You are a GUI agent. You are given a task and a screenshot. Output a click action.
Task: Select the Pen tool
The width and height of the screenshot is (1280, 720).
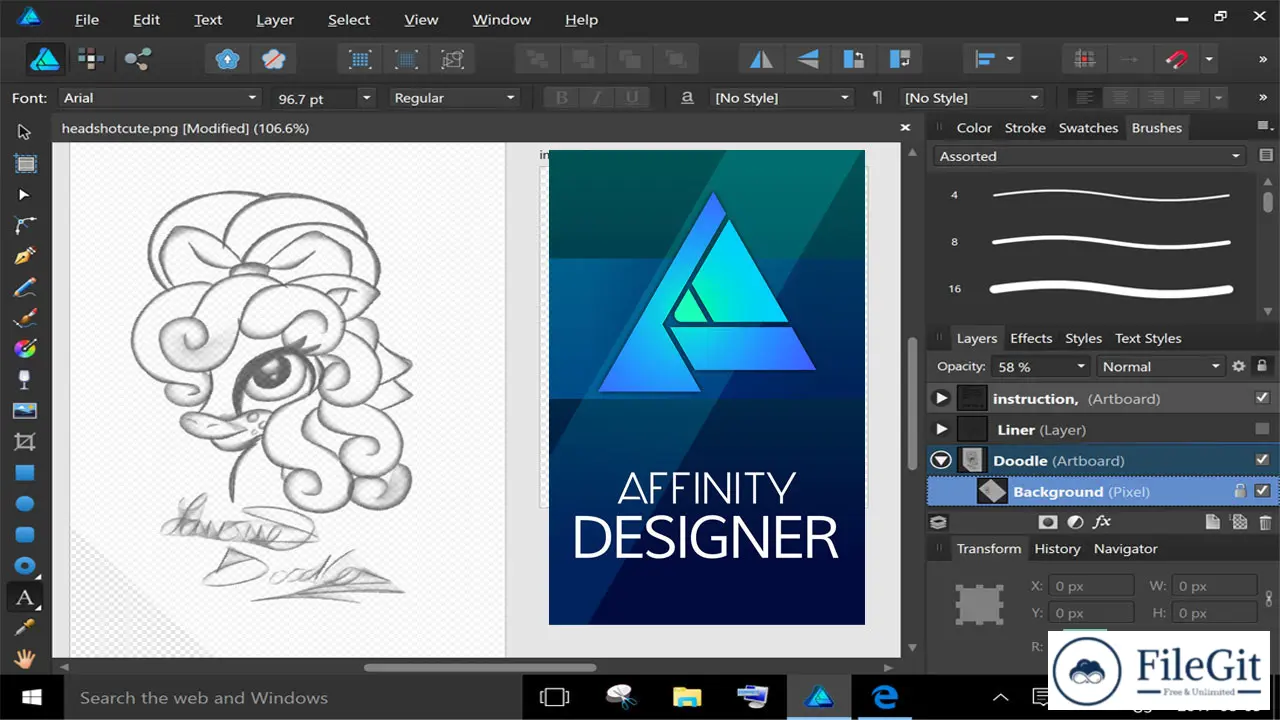pyautogui.click(x=25, y=256)
